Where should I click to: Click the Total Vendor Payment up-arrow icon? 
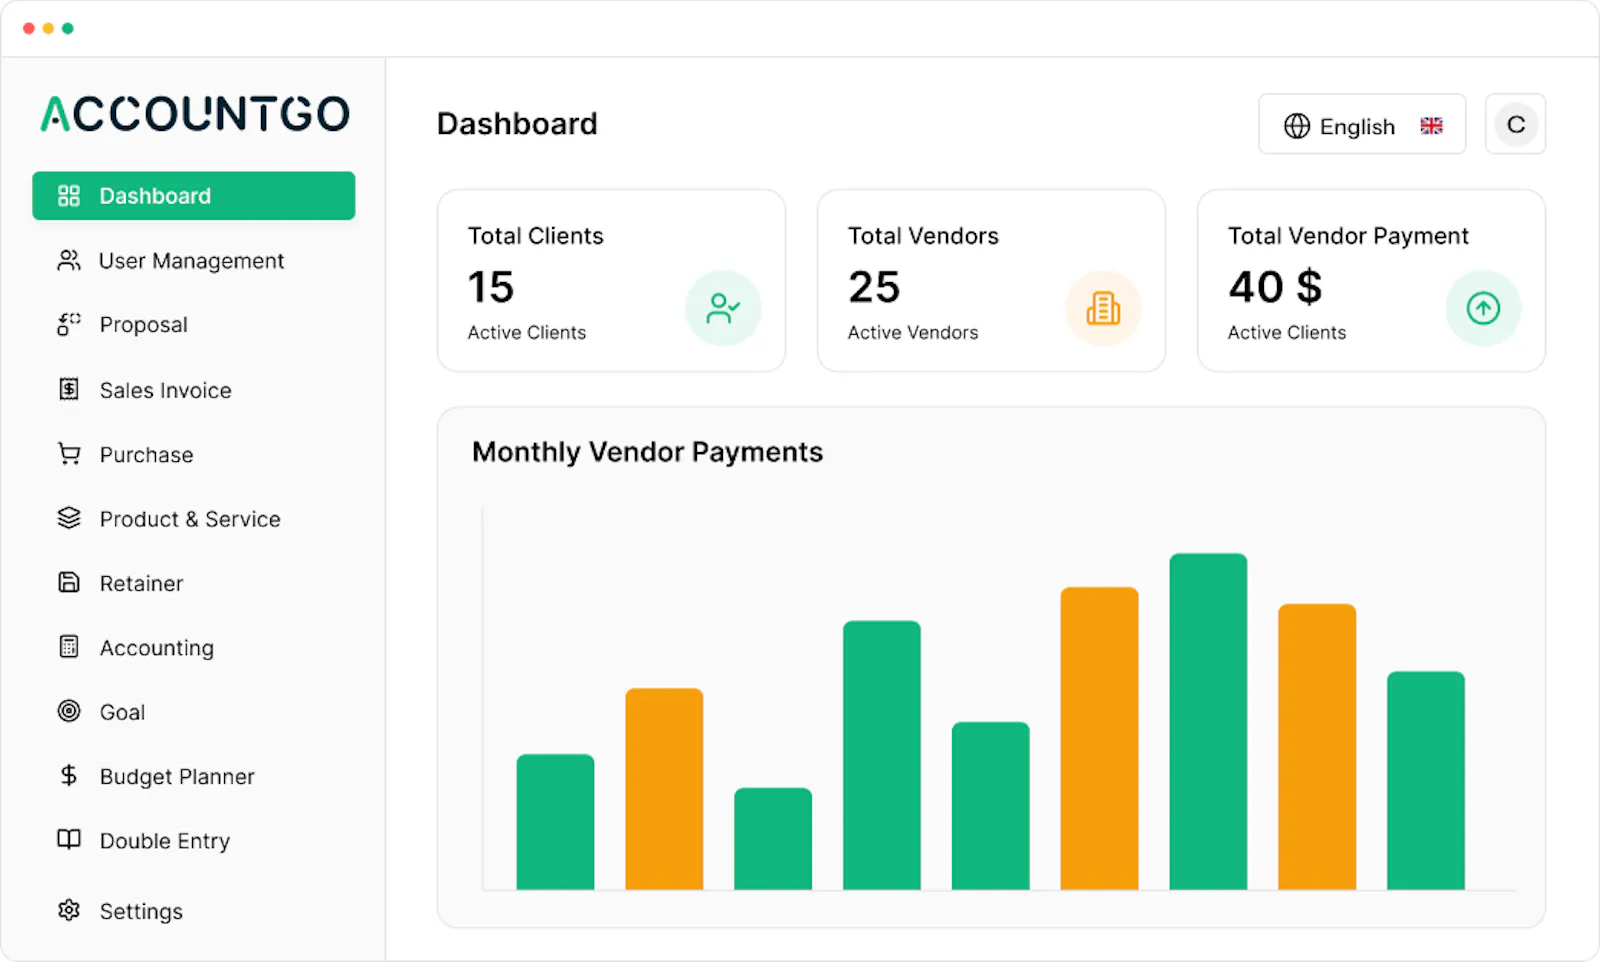1483,308
